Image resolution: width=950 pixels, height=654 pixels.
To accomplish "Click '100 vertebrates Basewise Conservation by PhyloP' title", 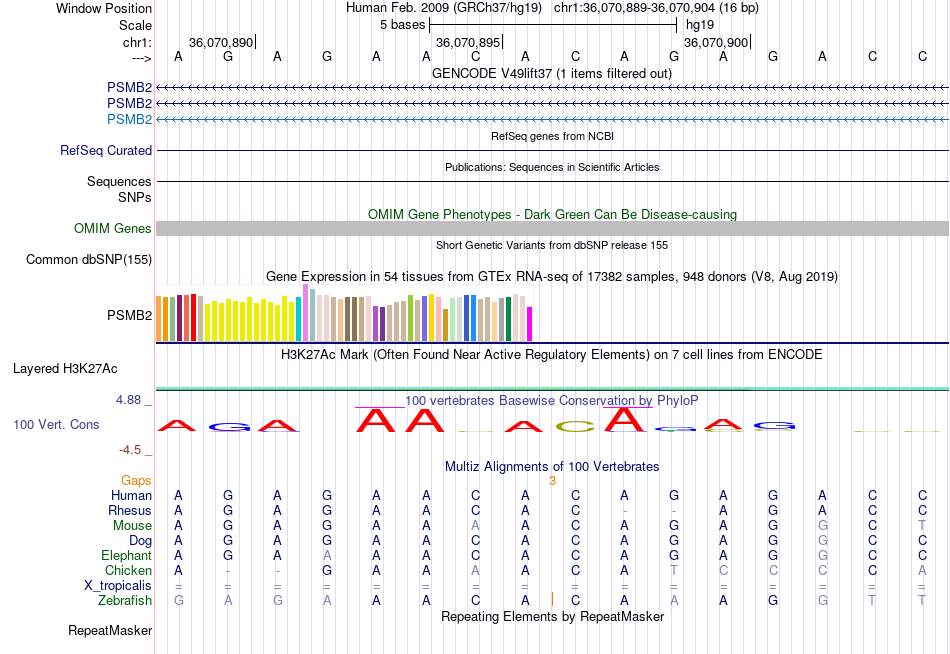I will point(552,401).
